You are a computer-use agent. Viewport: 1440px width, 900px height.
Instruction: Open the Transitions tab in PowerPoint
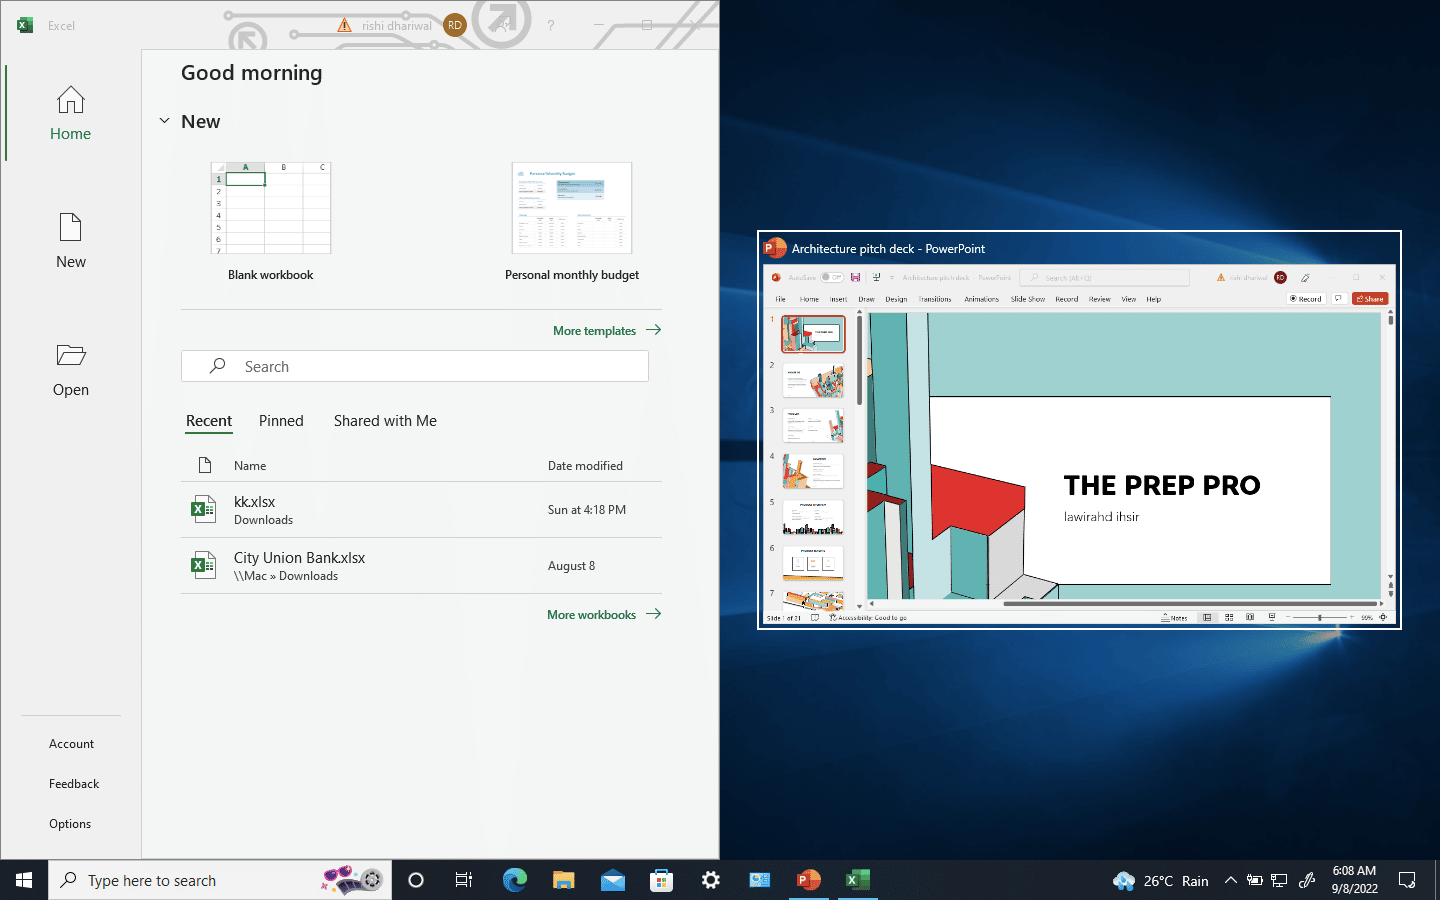[935, 299]
